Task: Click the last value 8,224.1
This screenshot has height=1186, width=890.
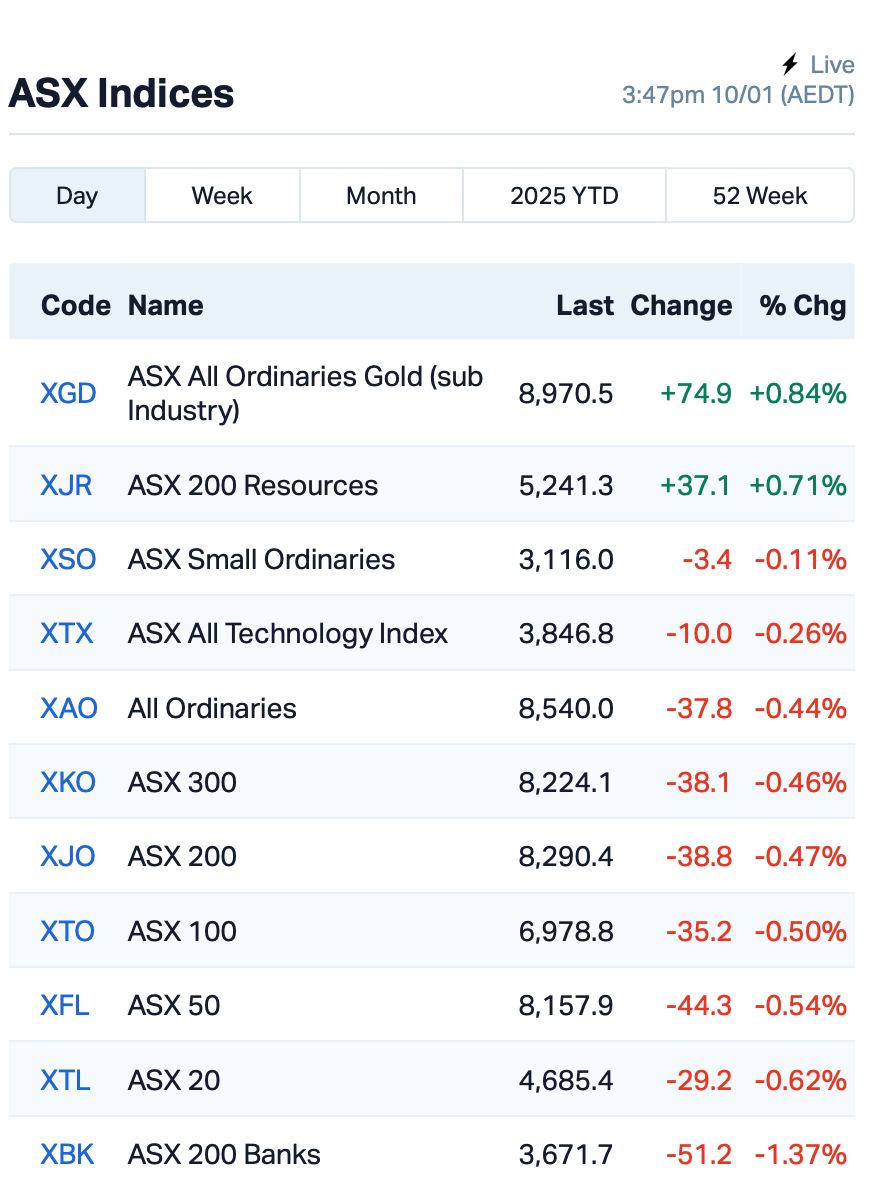Action: coord(566,782)
